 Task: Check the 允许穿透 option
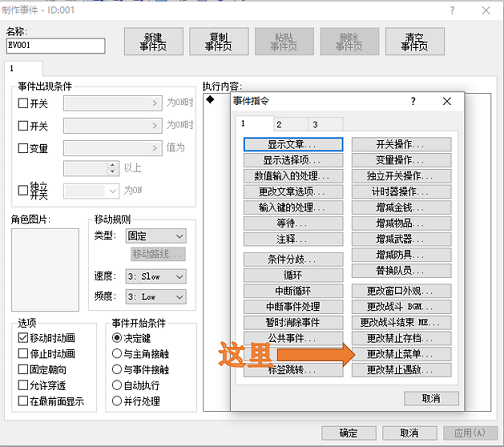click(x=23, y=385)
